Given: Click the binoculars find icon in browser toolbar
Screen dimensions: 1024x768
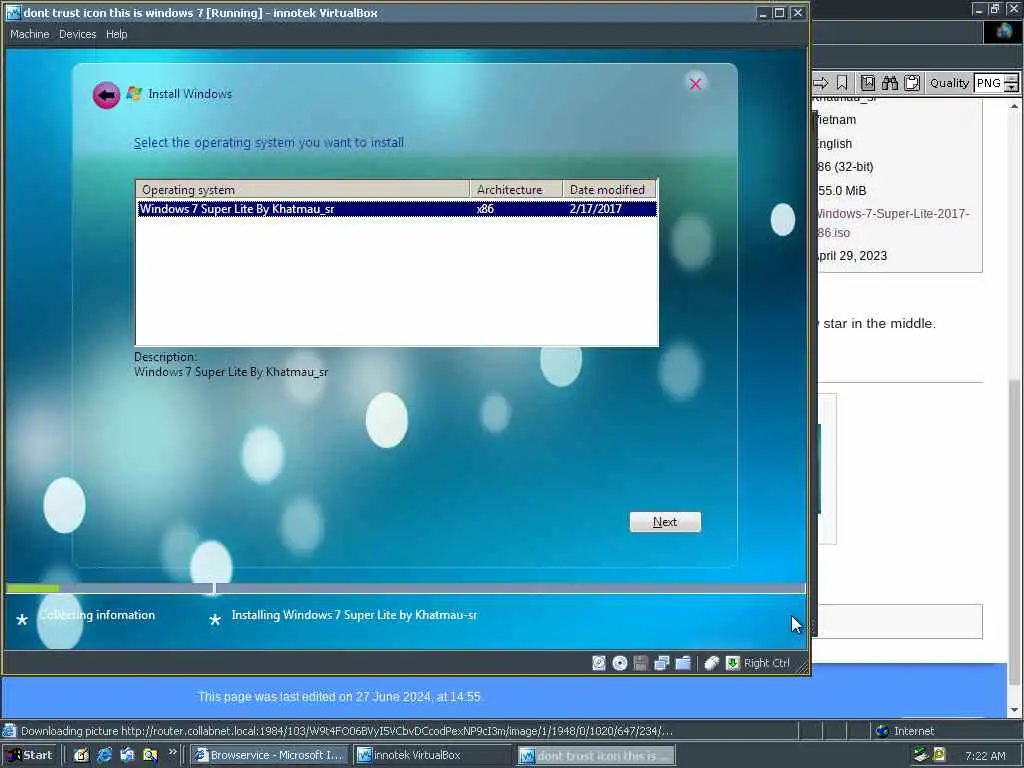Looking at the screenshot, I should [890, 83].
